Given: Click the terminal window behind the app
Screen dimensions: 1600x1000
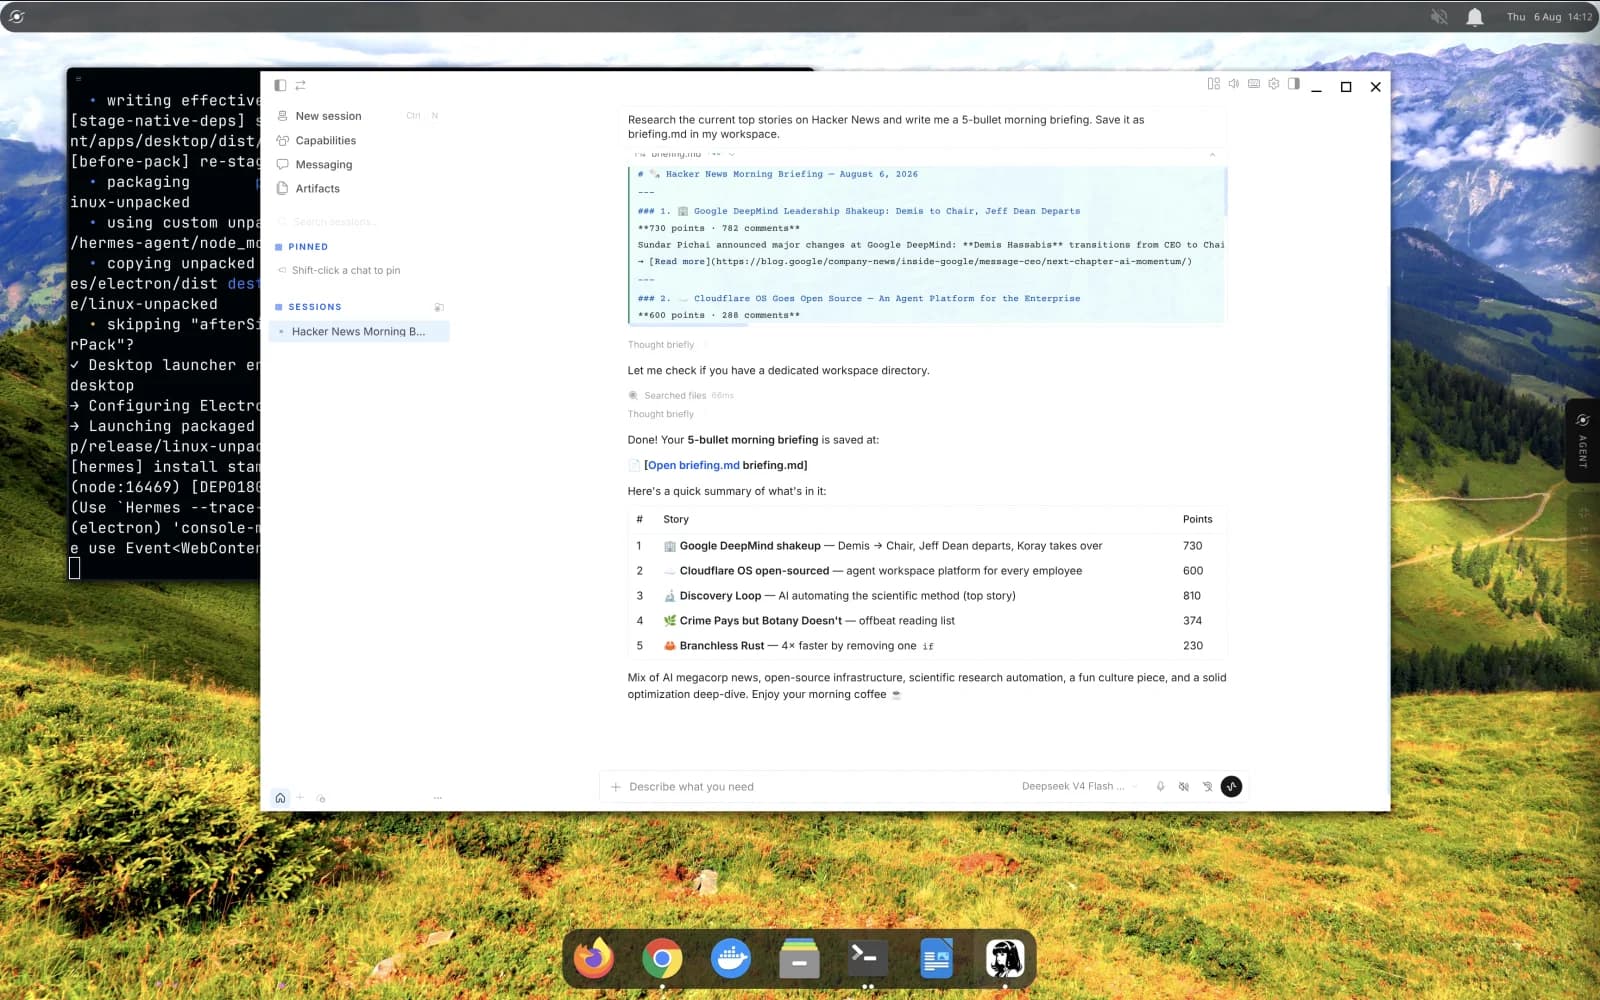Looking at the screenshot, I should tap(164, 325).
